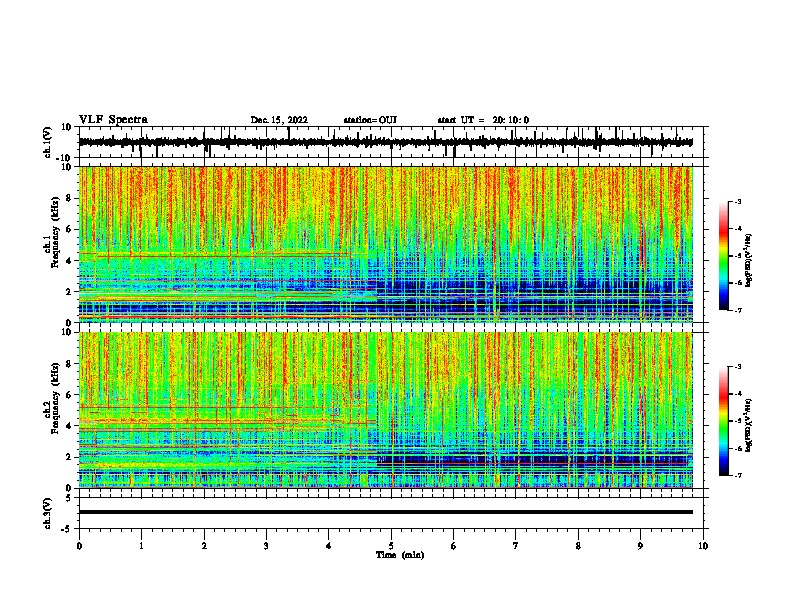Click inside the ch.2 frequency spectrogram
This screenshot has height=612, width=792.
[x=386, y=410]
